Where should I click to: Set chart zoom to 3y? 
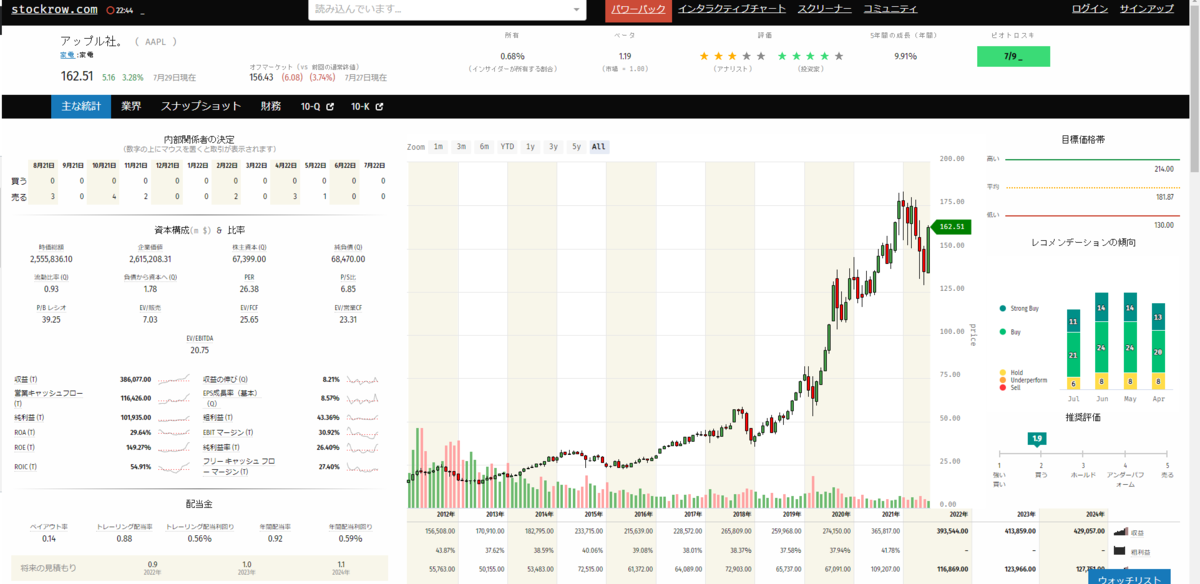click(553, 147)
